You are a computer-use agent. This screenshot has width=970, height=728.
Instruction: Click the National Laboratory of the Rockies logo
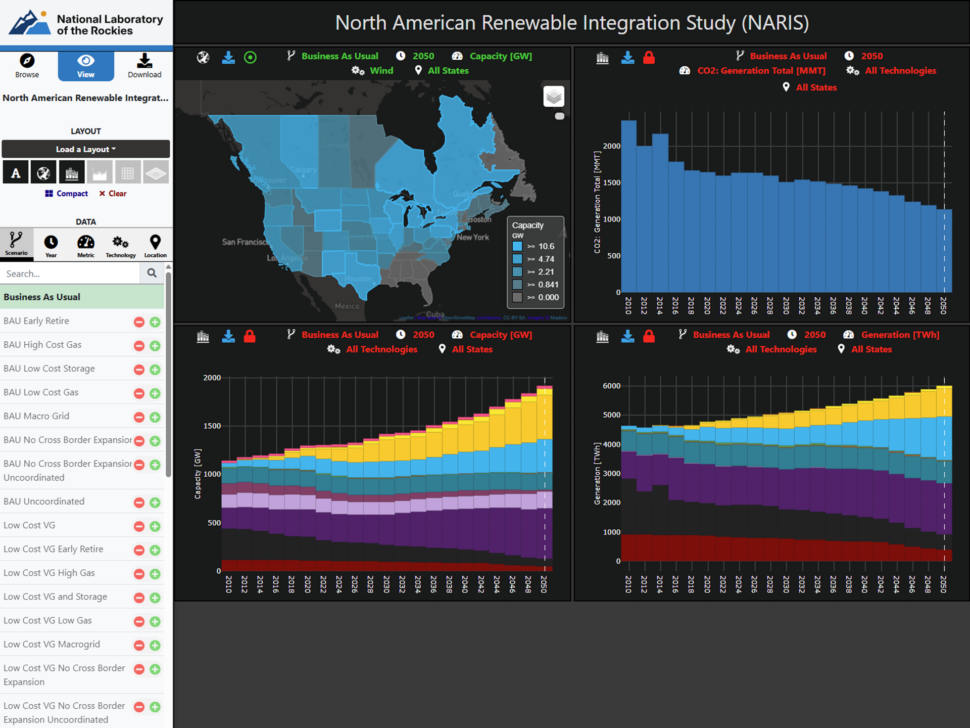[86, 24]
